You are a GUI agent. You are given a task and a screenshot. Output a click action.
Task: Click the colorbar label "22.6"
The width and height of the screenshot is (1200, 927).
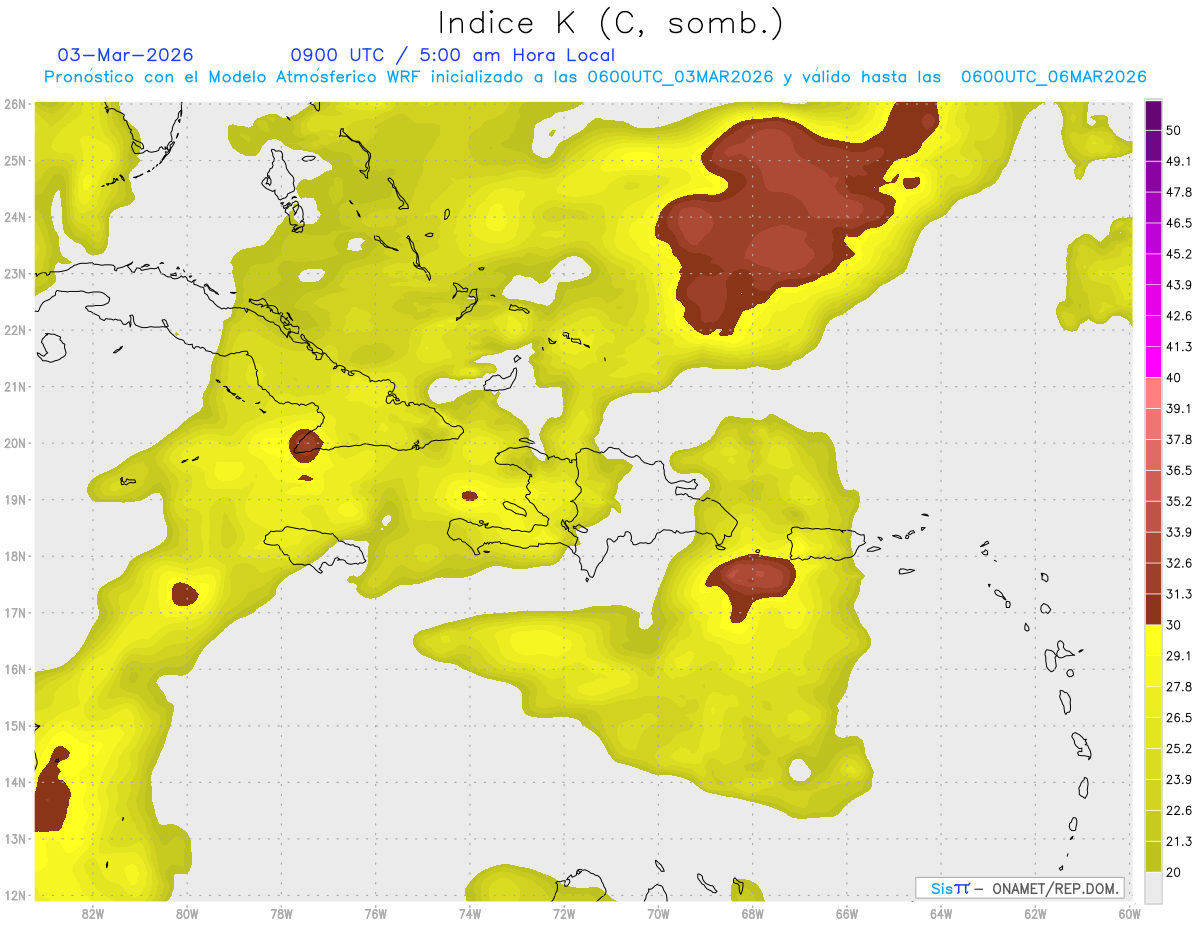[x=1179, y=811]
